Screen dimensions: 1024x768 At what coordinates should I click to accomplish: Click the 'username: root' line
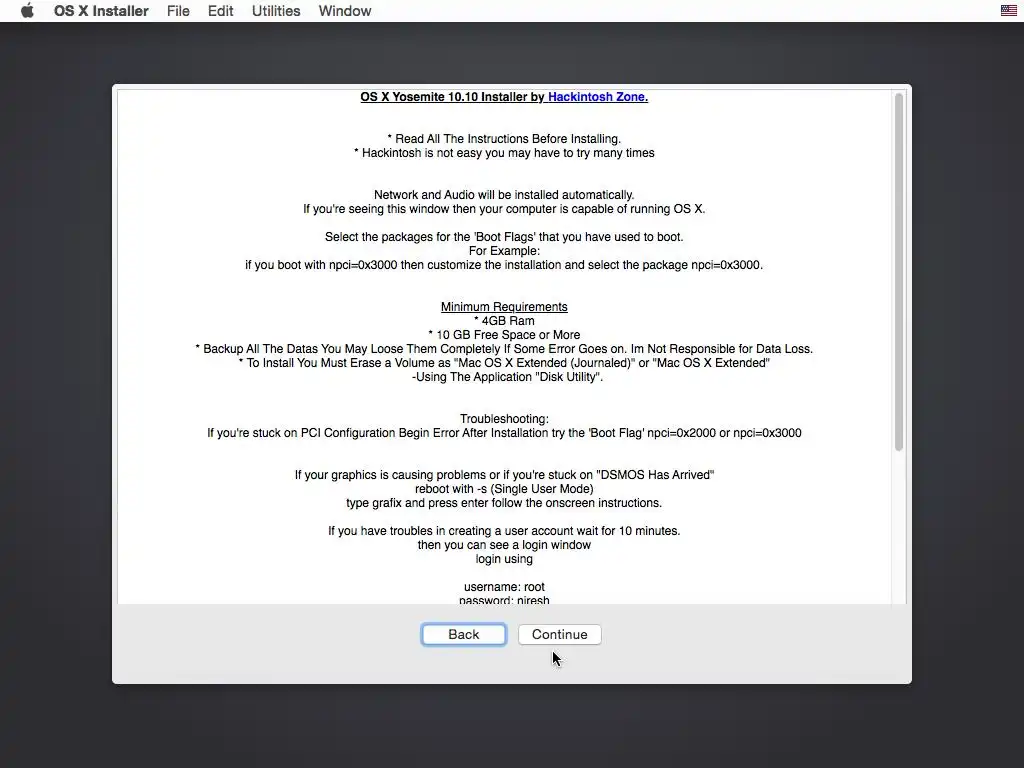(504, 587)
